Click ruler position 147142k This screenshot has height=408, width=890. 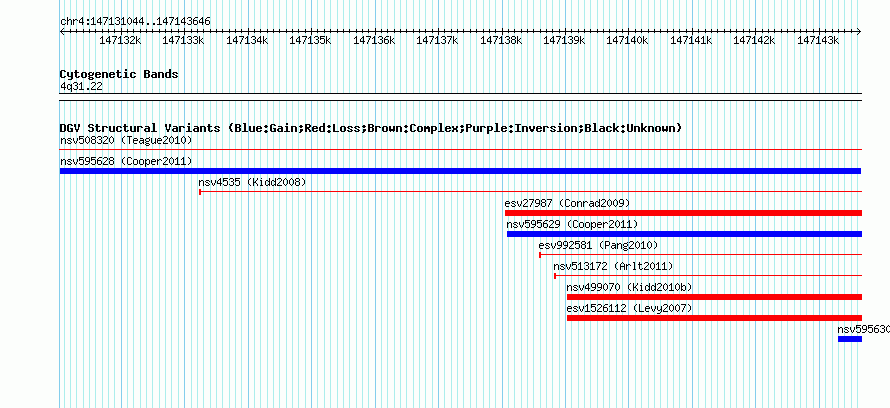tap(755, 40)
